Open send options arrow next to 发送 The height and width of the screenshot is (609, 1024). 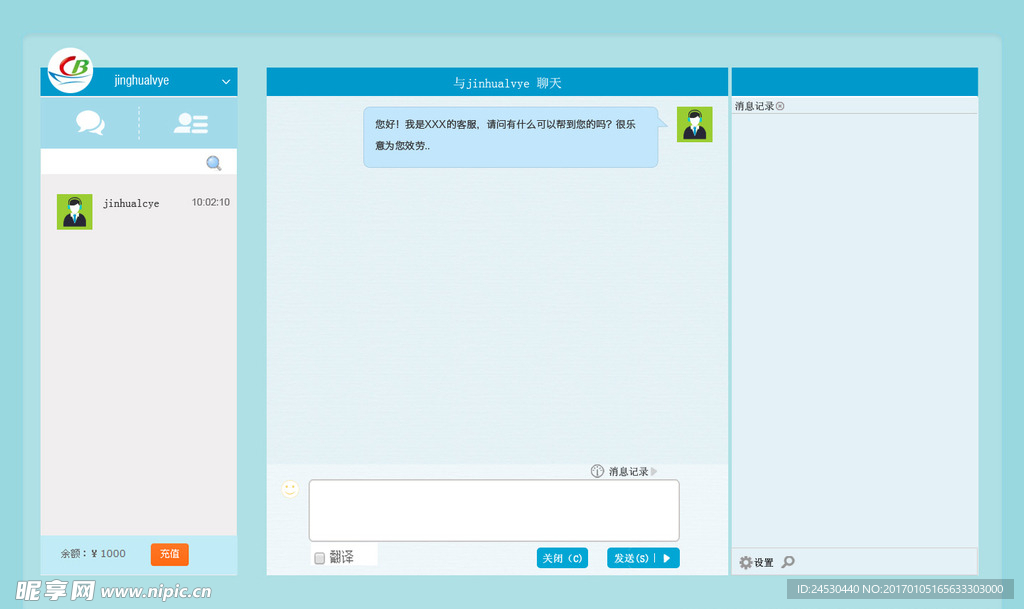tap(667, 558)
